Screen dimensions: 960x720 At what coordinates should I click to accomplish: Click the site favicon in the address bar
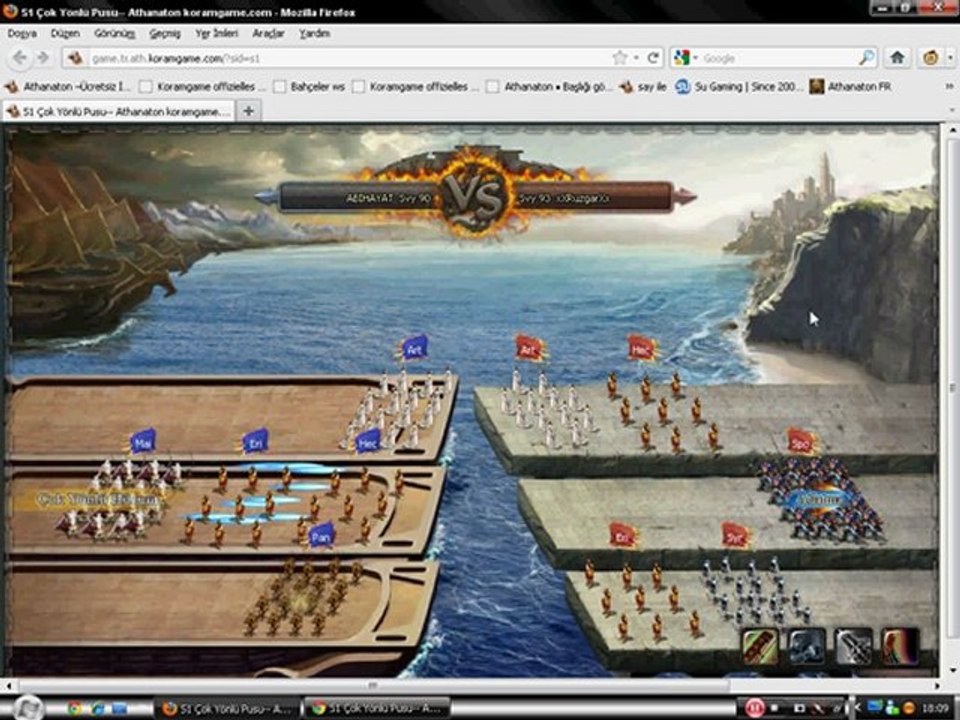click(x=75, y=58)
